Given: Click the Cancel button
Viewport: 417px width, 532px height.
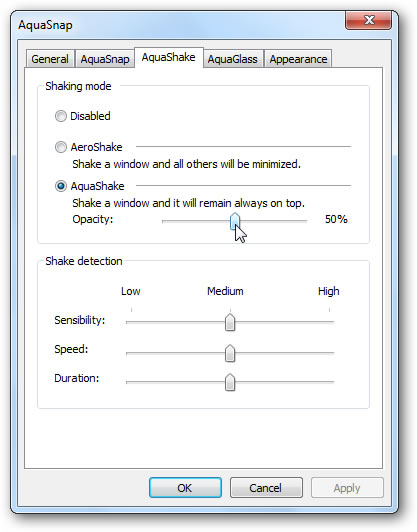Looking at the screenshot, I should click(266, 488).
